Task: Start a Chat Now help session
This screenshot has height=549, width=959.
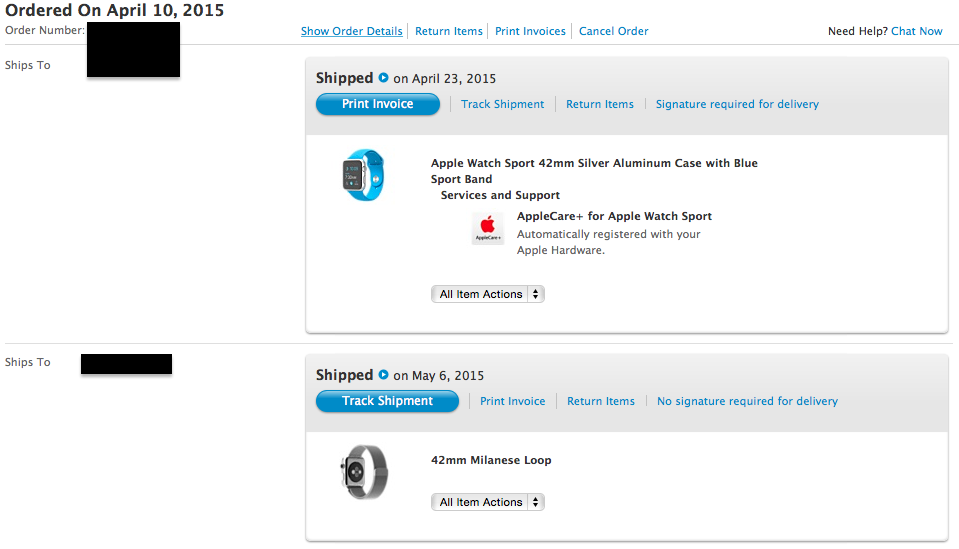Action: pos(917,31)
